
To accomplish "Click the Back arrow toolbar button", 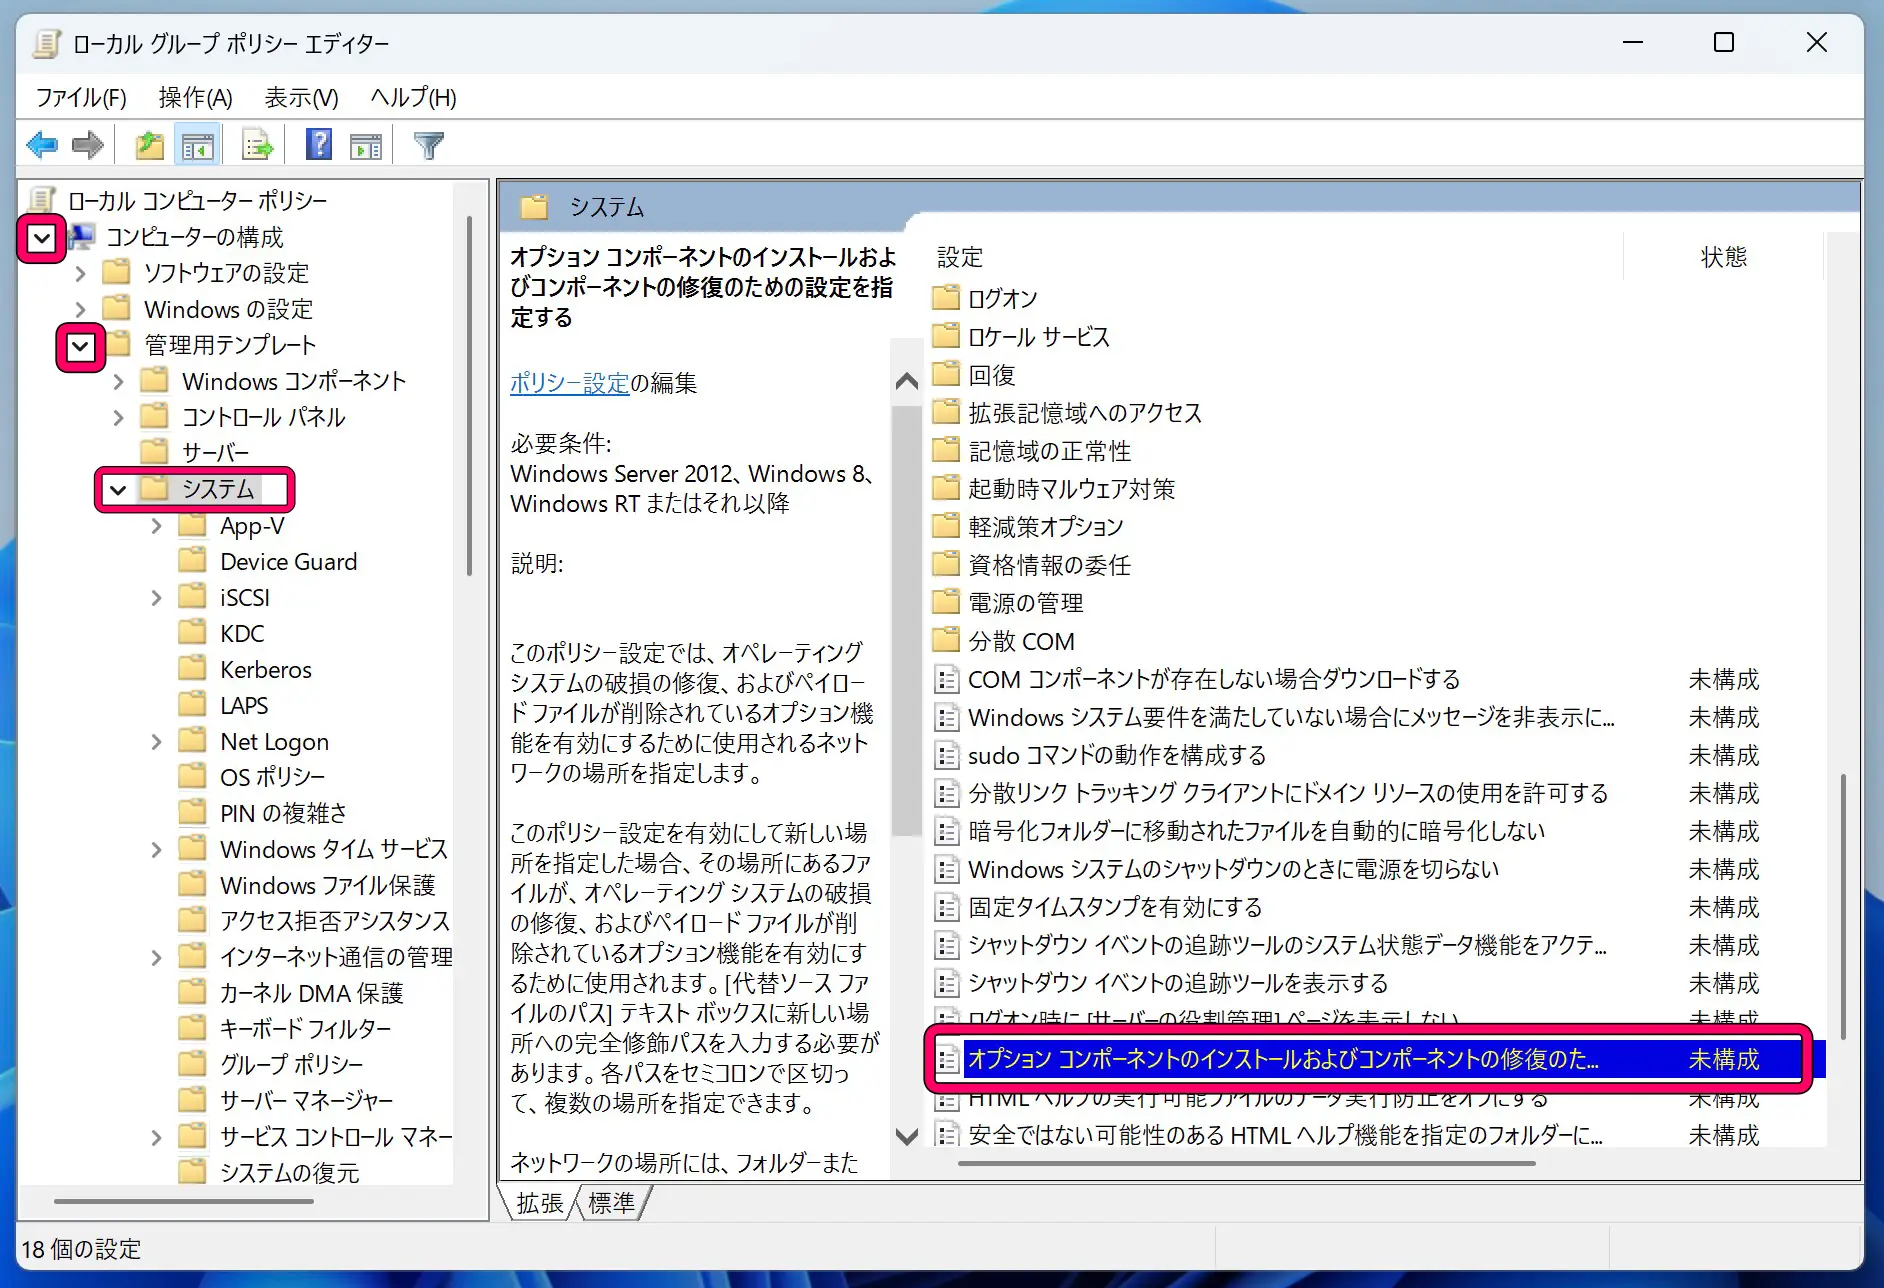I will (42, 146).
